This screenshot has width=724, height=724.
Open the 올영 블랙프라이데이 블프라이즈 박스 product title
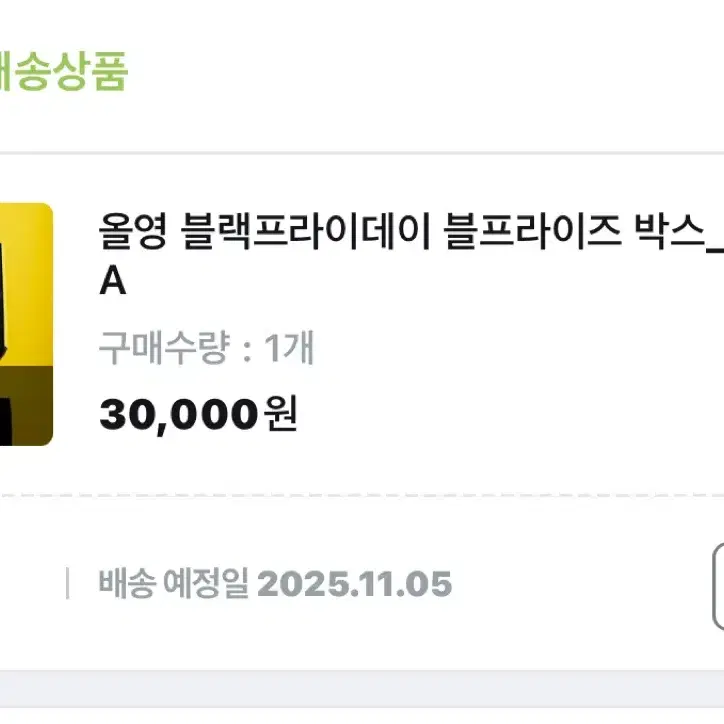(x=411, y=254)
